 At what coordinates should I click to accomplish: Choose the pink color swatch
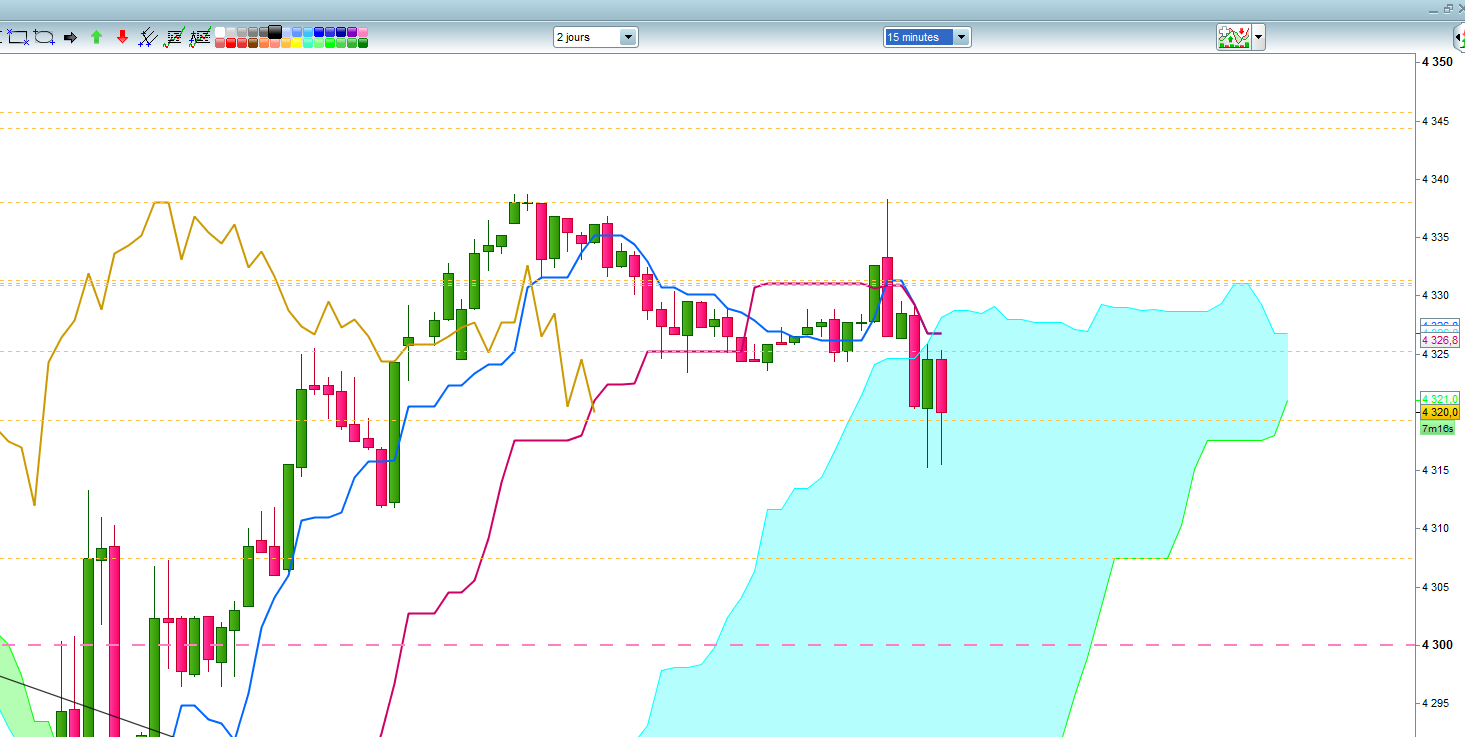pos(362,32)
